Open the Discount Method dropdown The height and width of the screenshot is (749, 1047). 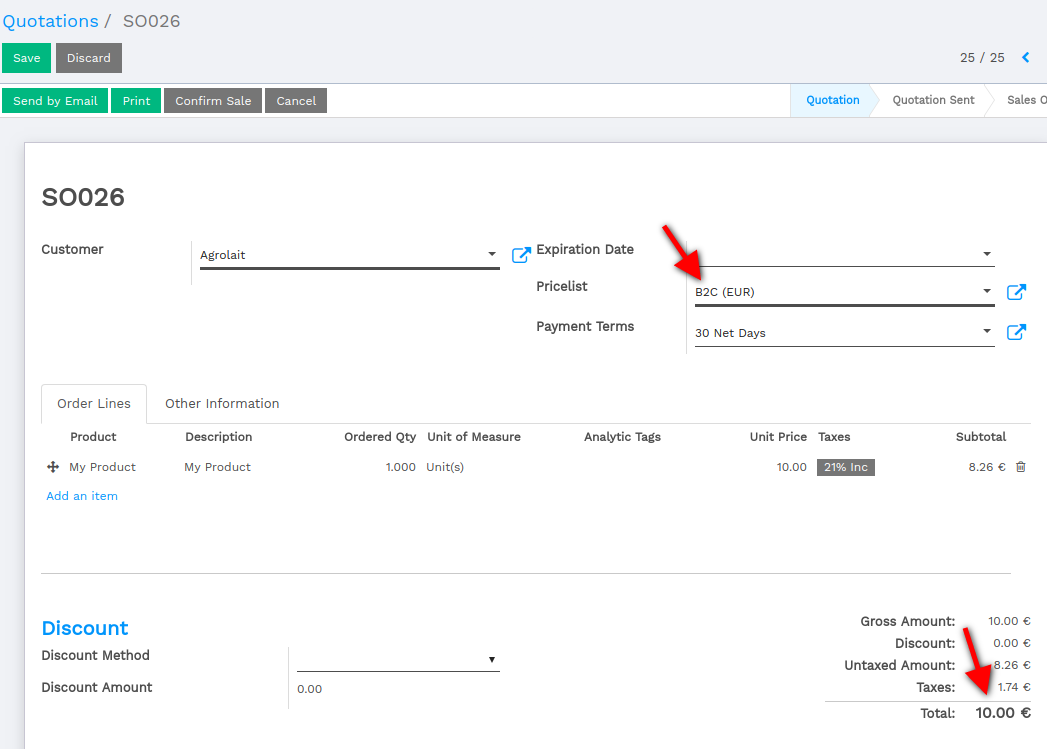pos(398,660)
